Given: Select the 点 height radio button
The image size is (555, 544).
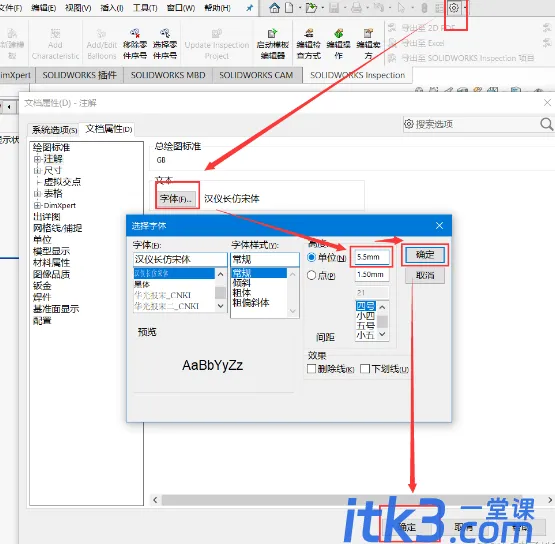Looking at the screenshot, I should point(311,275).
